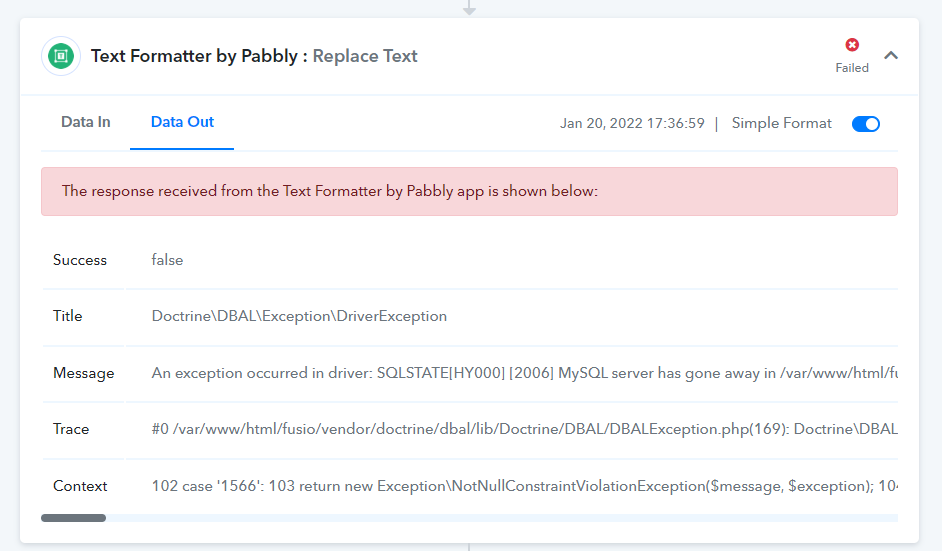This screenshot has height=551, width=942.
Task: Click the timestamp Jan 20, 2022 17:36:59
Action: tap(632, 123)
